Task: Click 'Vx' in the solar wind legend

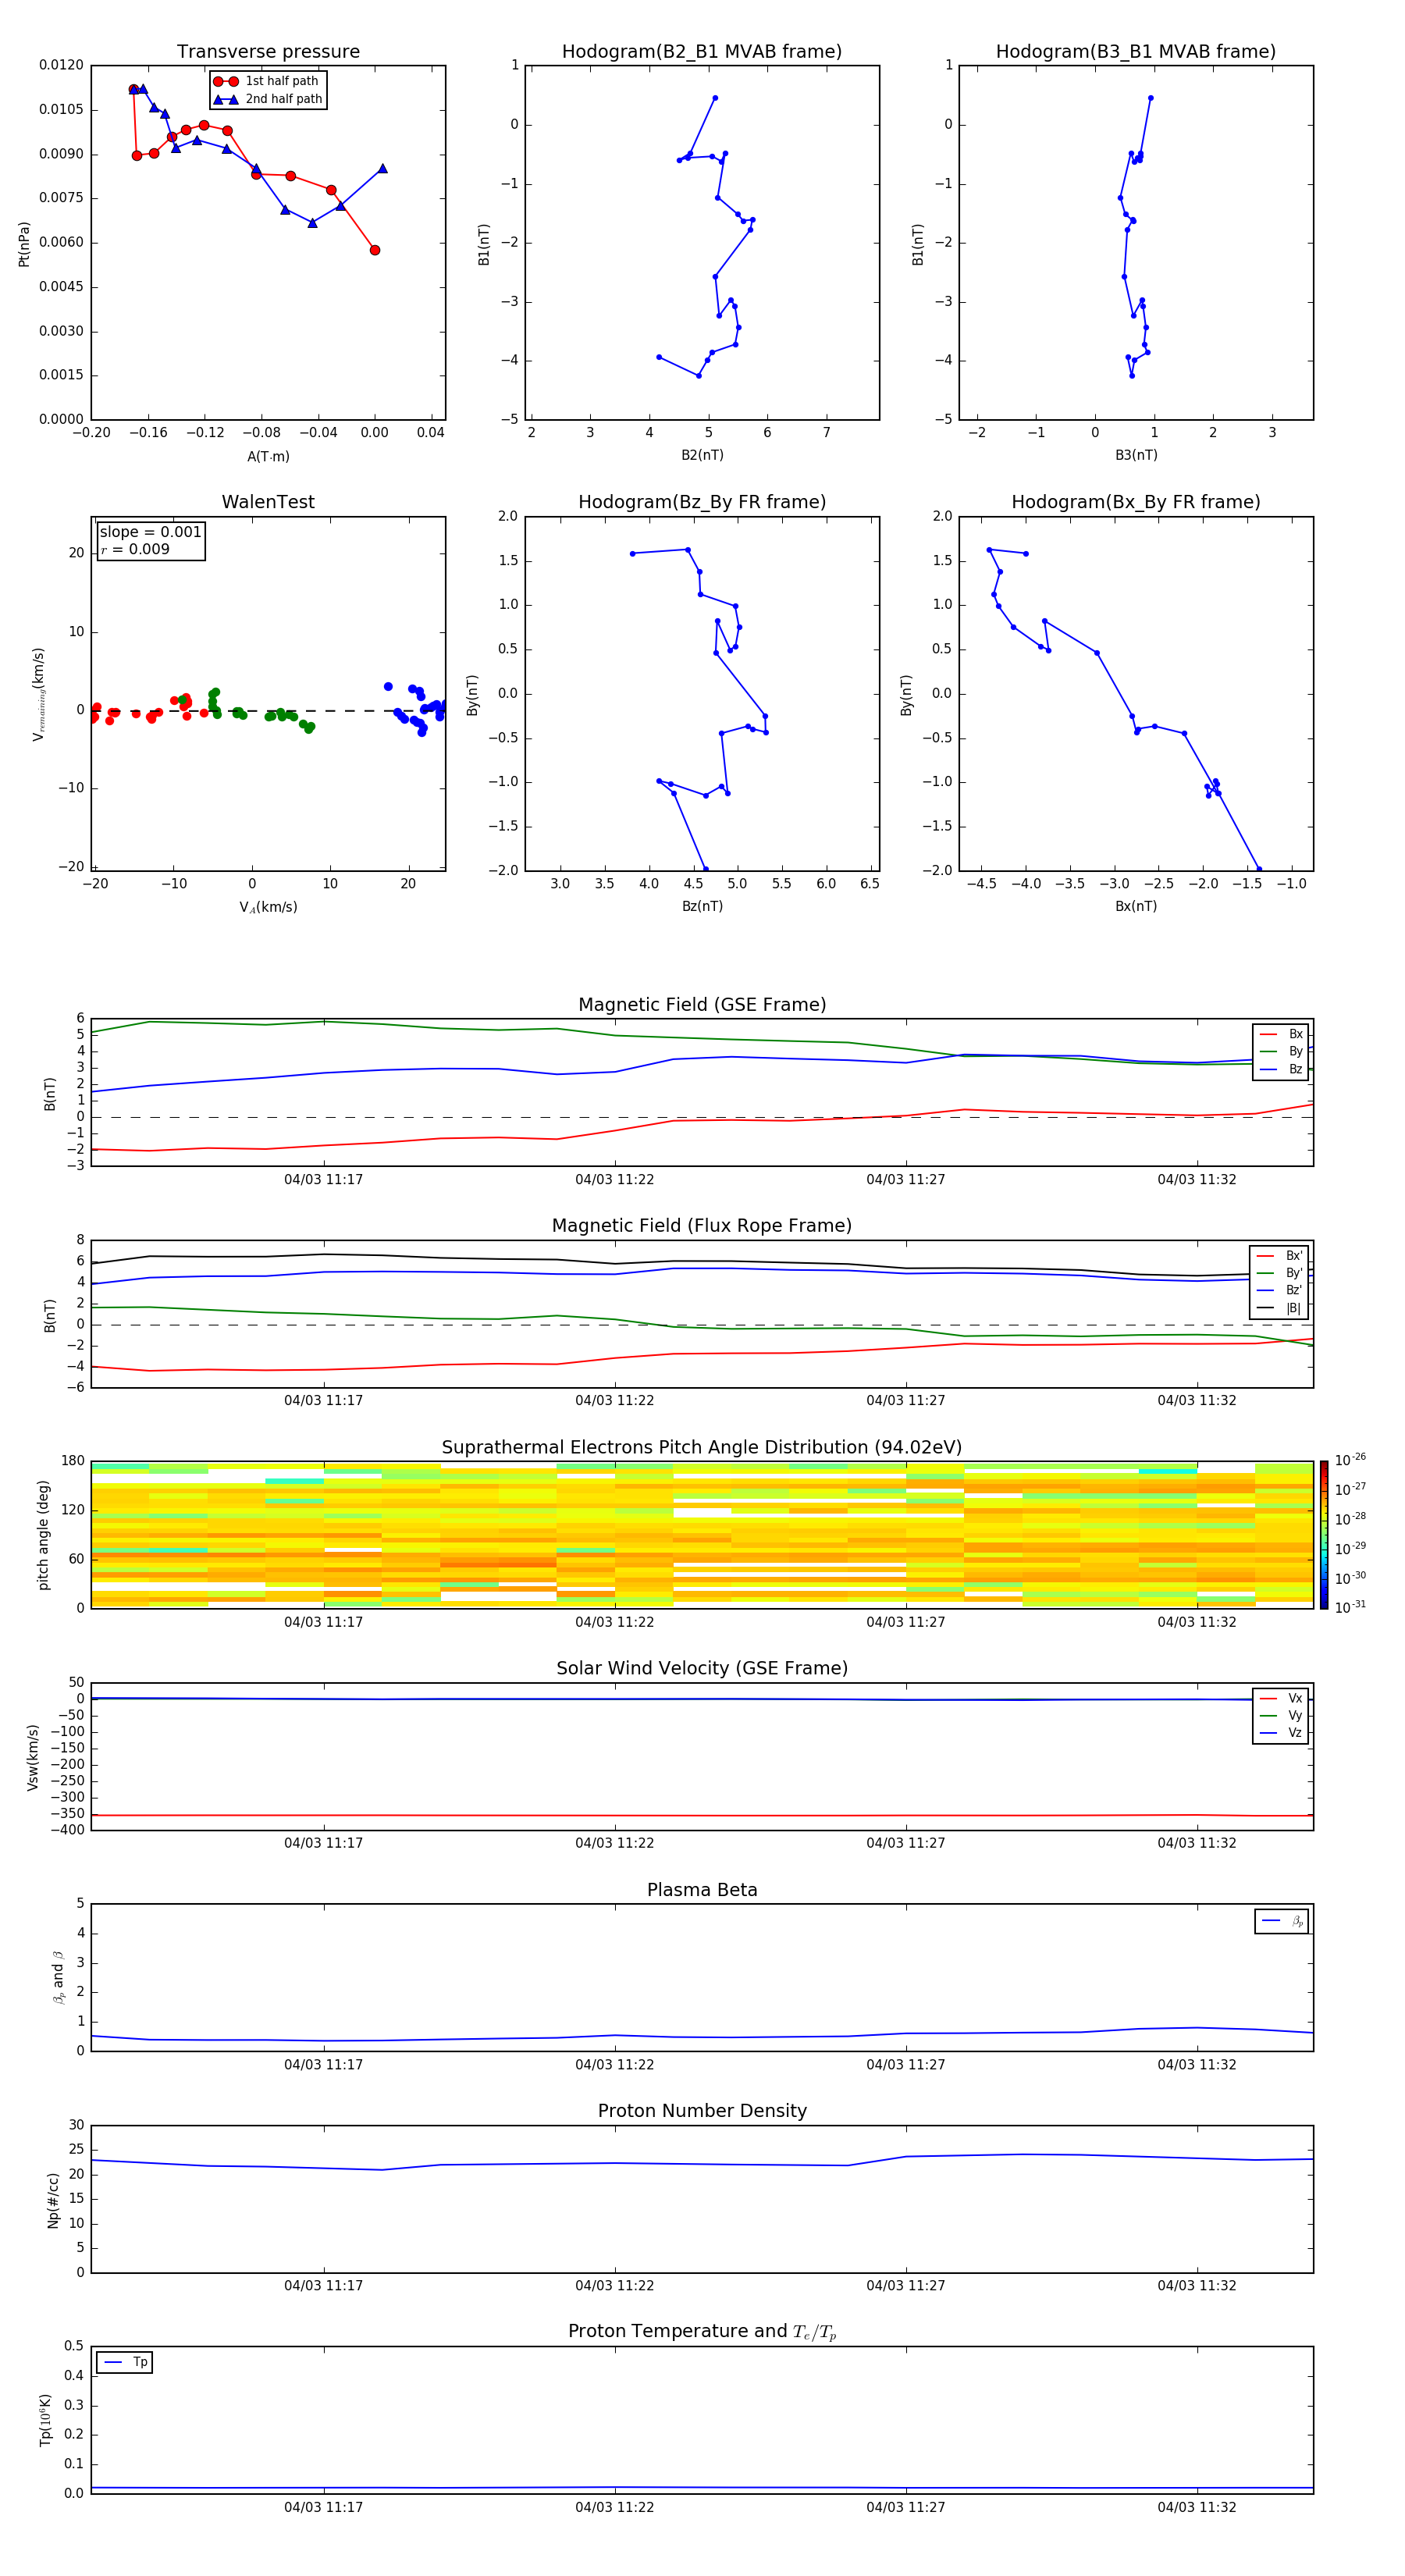Action: click(x=1295, y=1699)
